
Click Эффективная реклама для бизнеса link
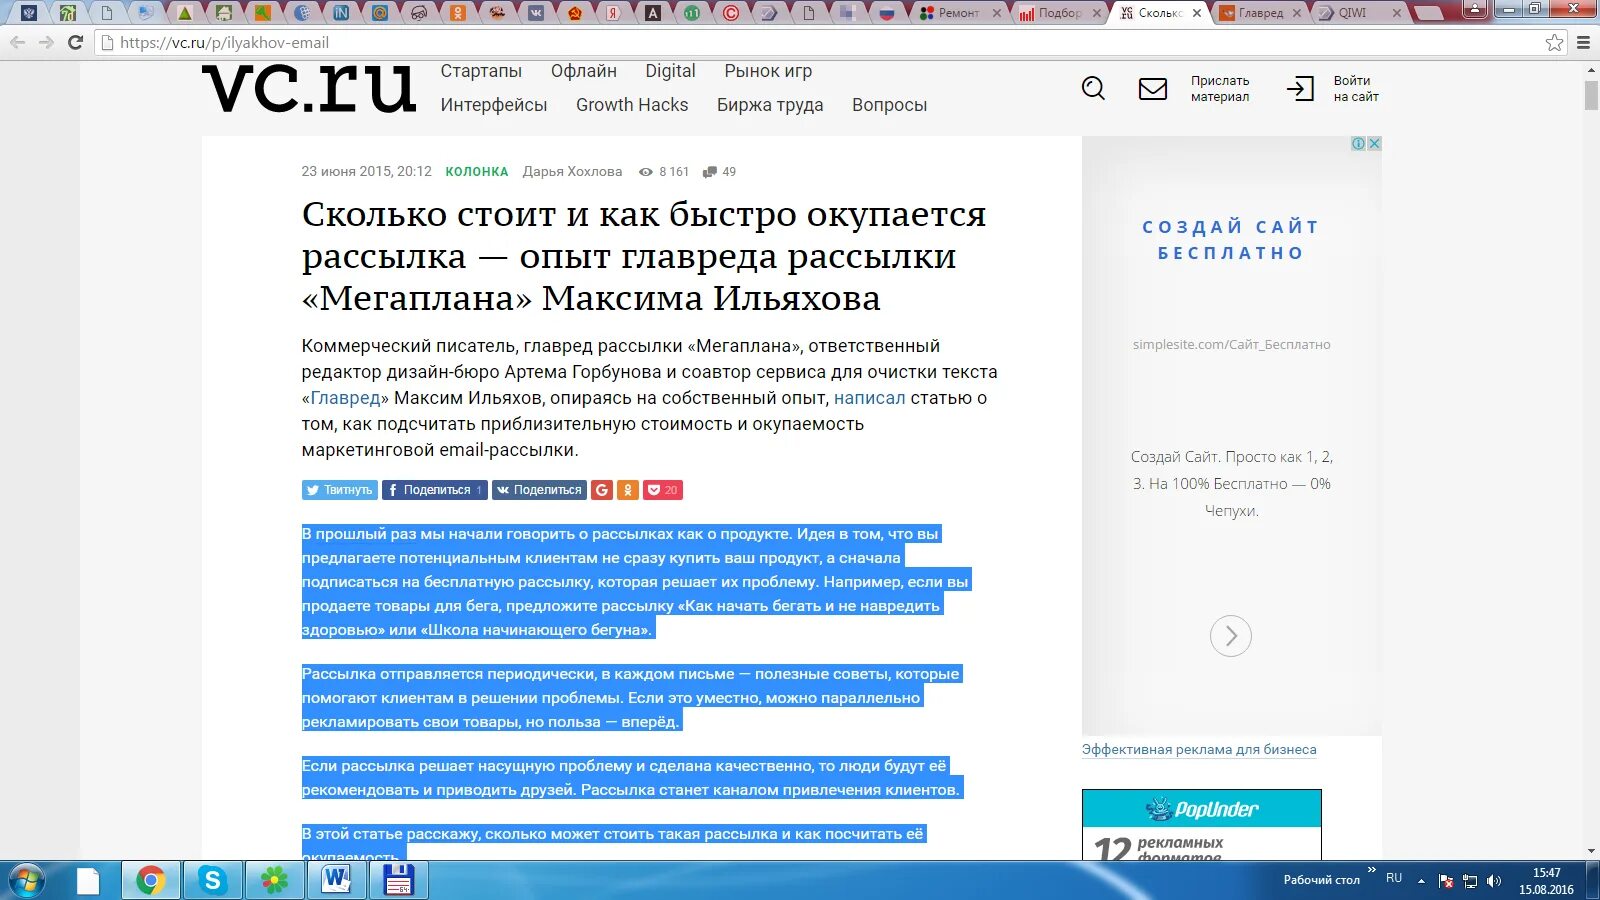[1199, 749]
